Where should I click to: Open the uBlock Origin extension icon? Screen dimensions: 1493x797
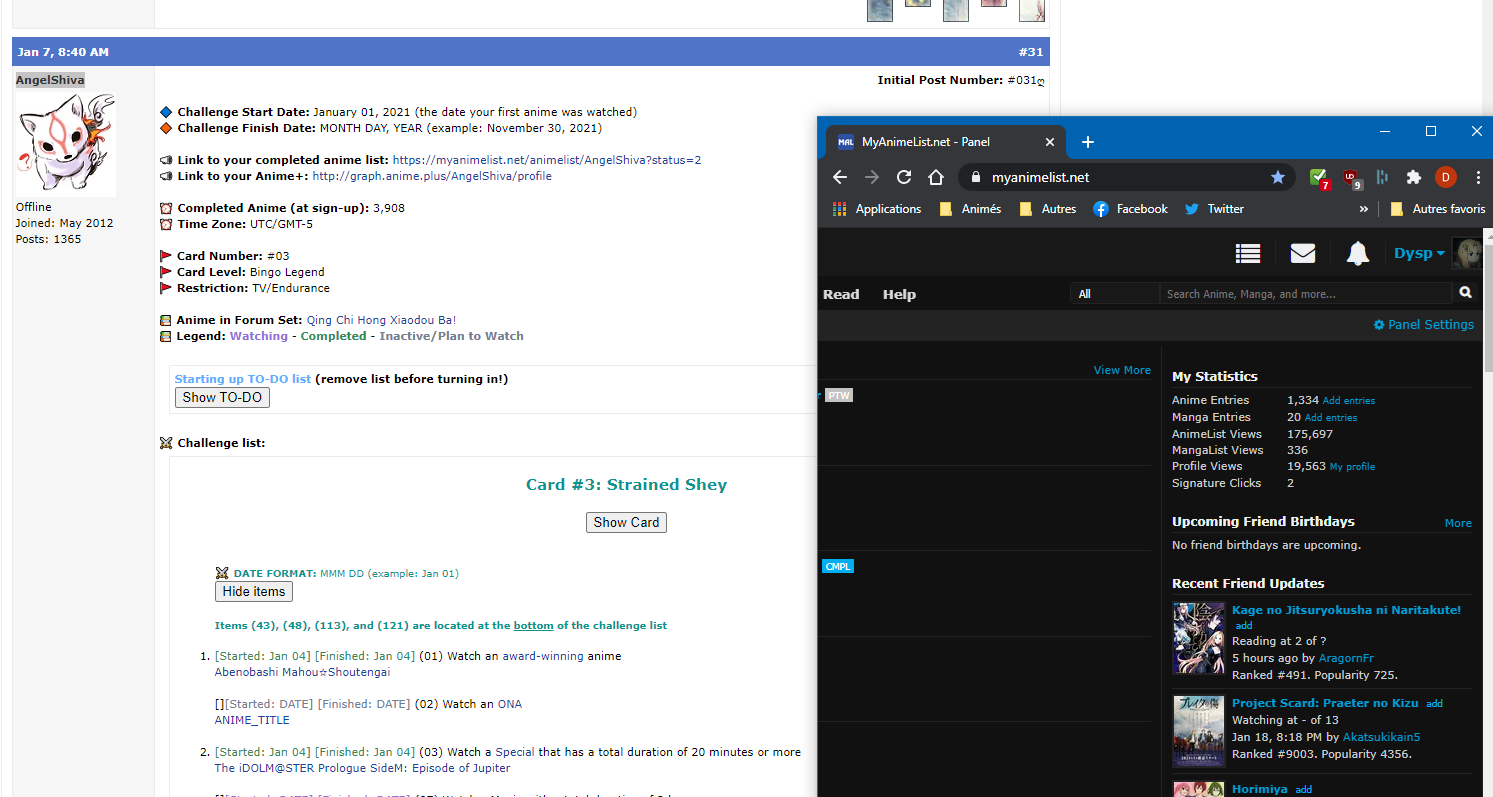click(1351, 177)
